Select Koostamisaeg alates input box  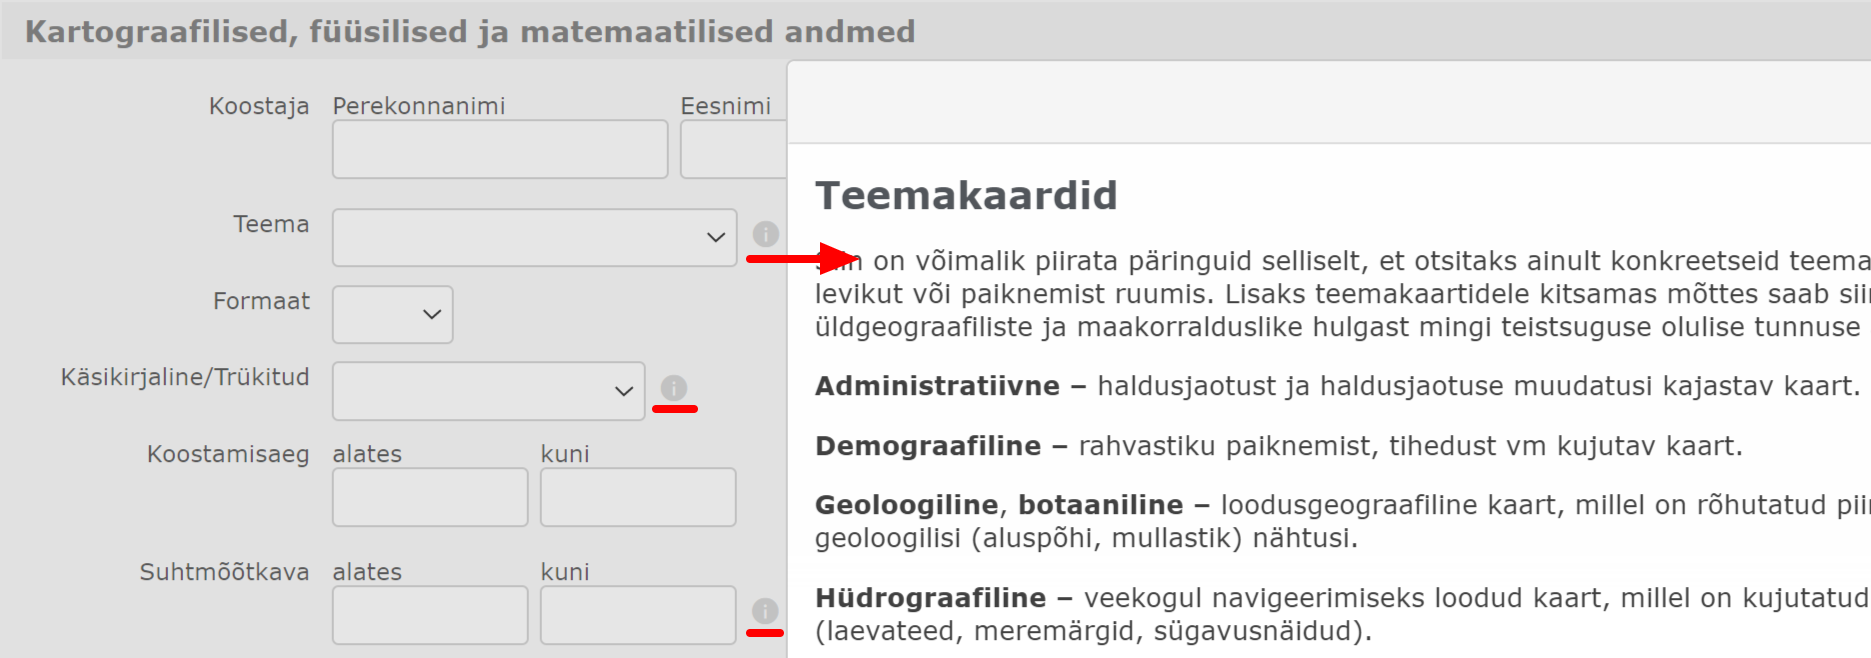pyautogui.click(x=430, y=497)
